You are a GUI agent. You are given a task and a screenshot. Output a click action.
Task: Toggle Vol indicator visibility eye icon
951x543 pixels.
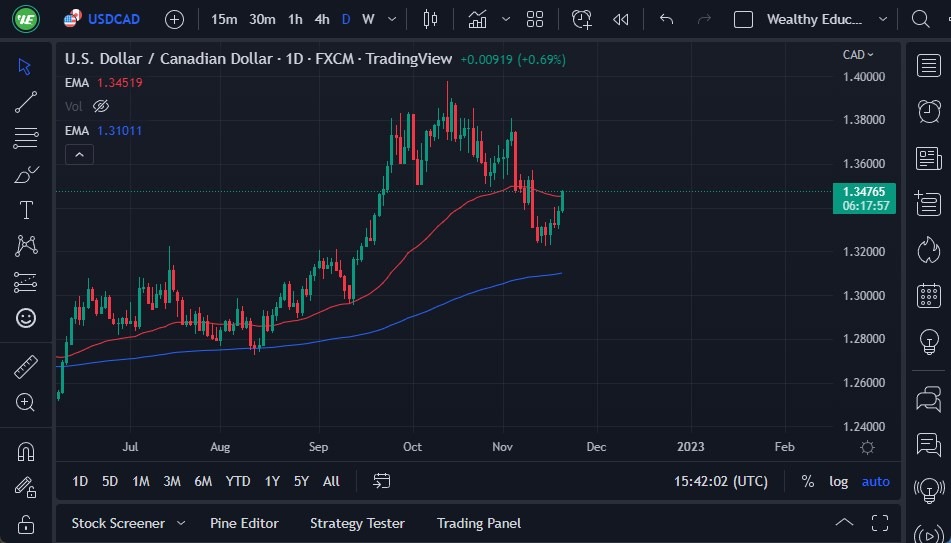click(101, 106)
